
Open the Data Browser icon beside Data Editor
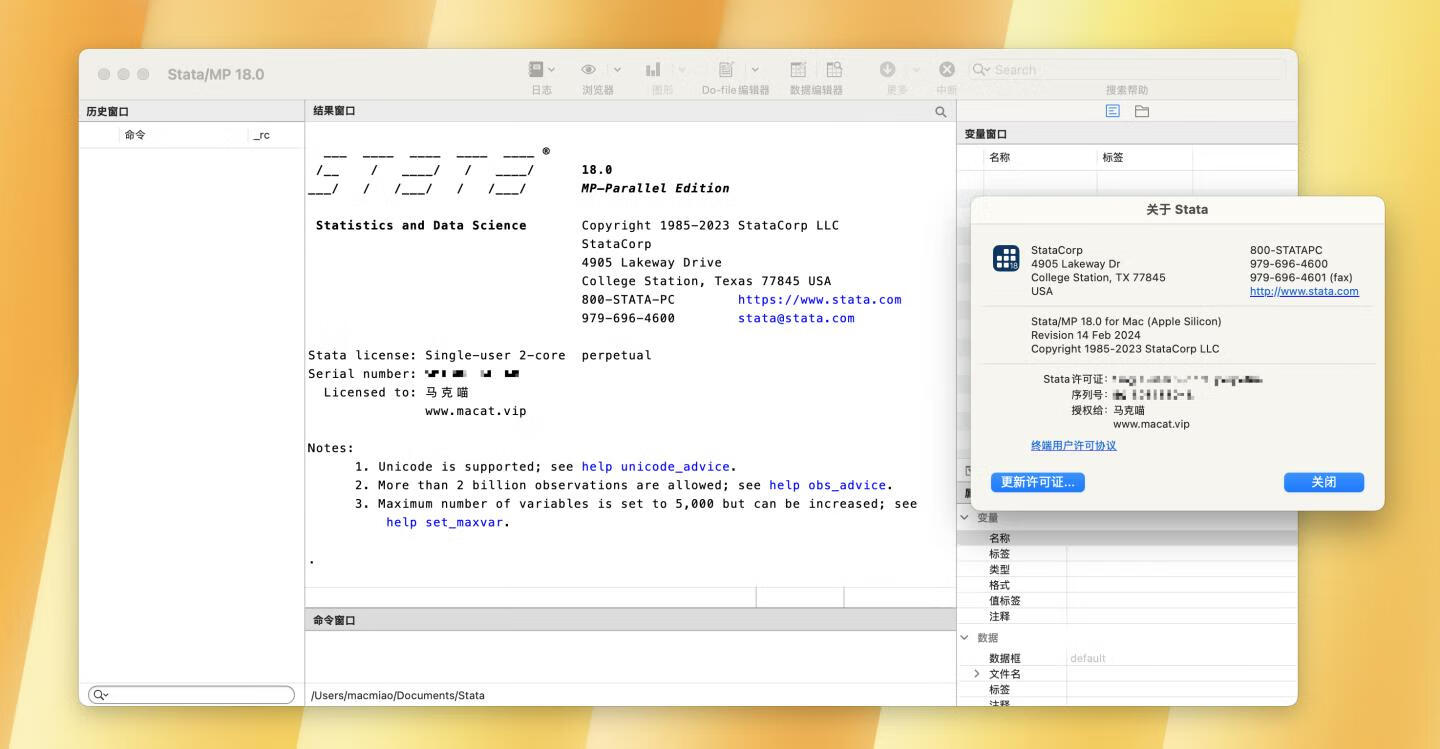click(834, 70)
